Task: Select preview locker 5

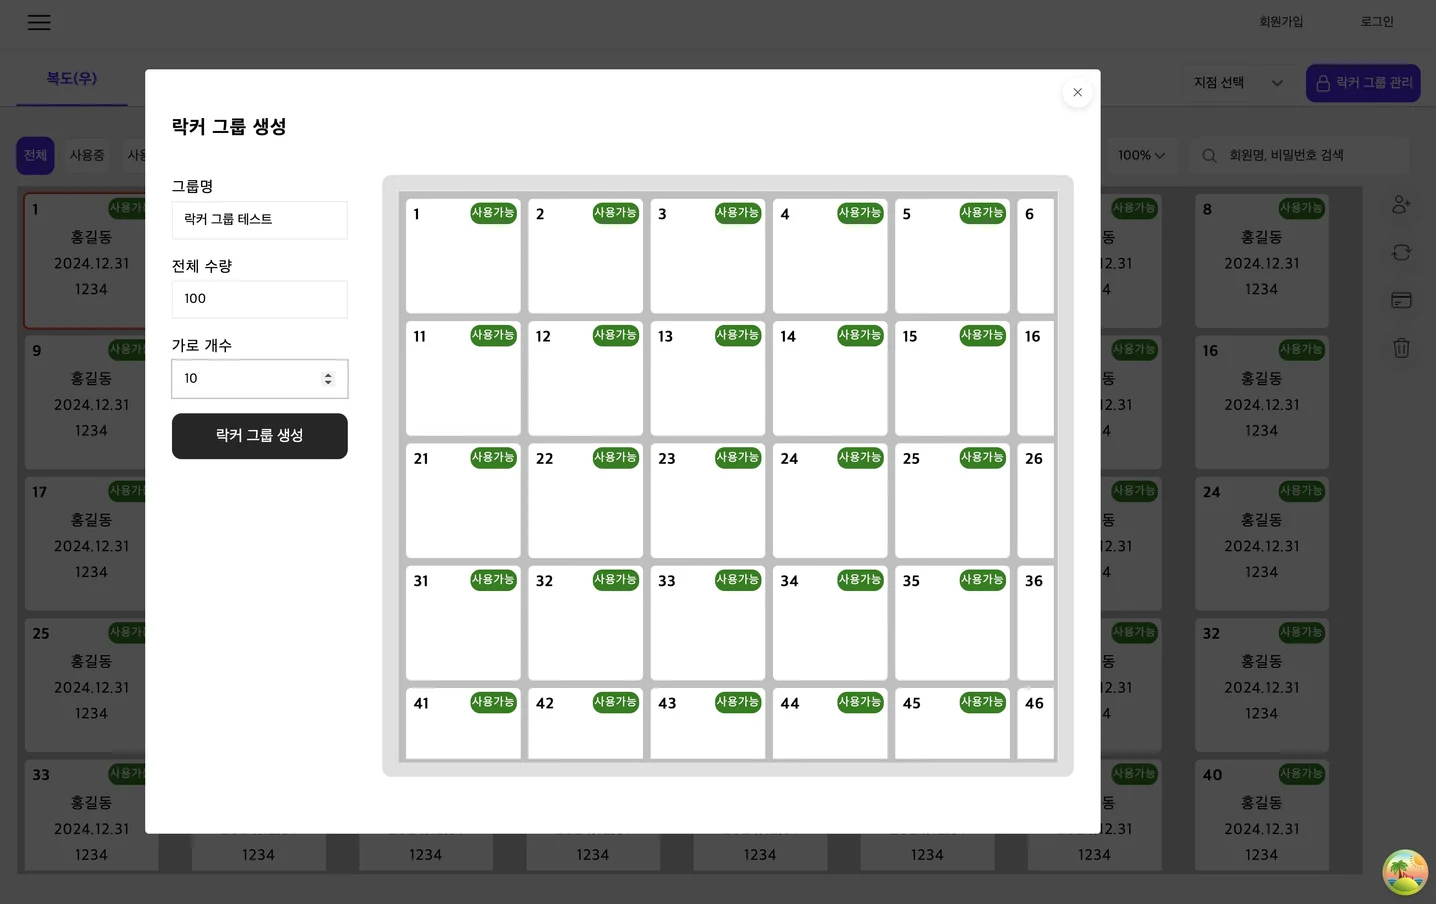Action: click(x=952, y=256)
